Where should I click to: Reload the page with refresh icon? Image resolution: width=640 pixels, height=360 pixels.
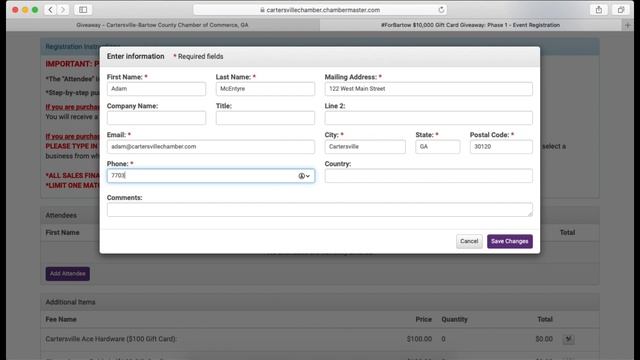441,10
